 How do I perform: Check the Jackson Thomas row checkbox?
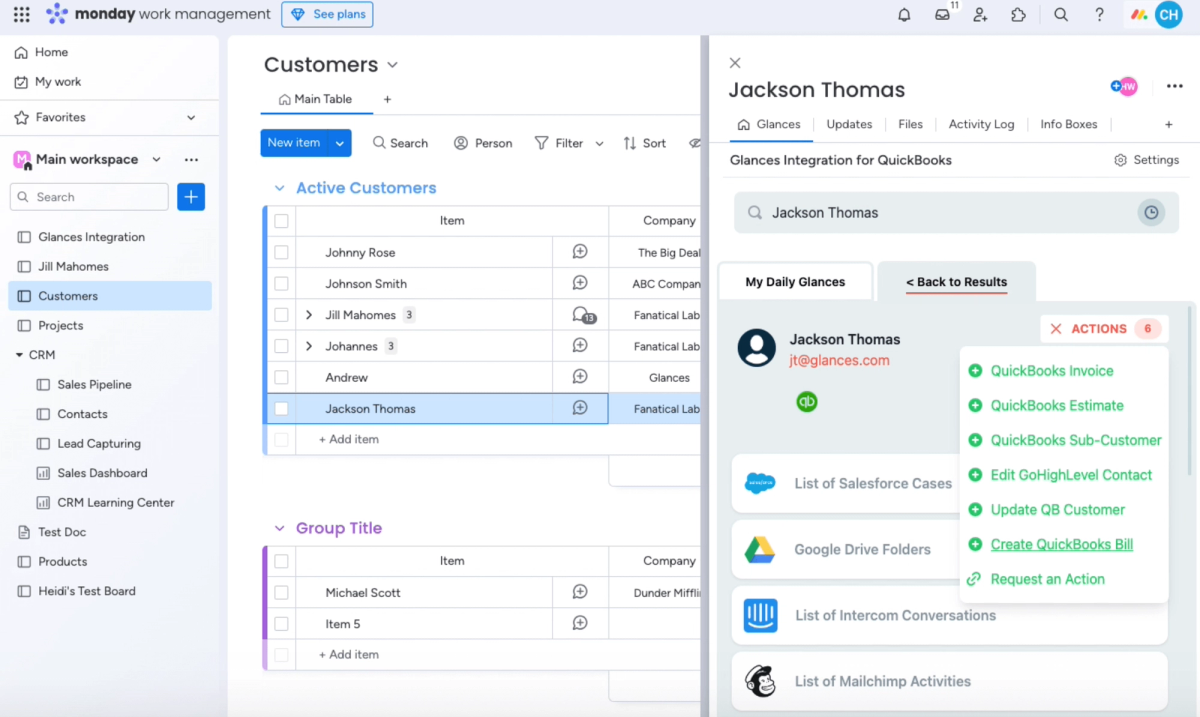pyautogui.click(x=281, y=409)
